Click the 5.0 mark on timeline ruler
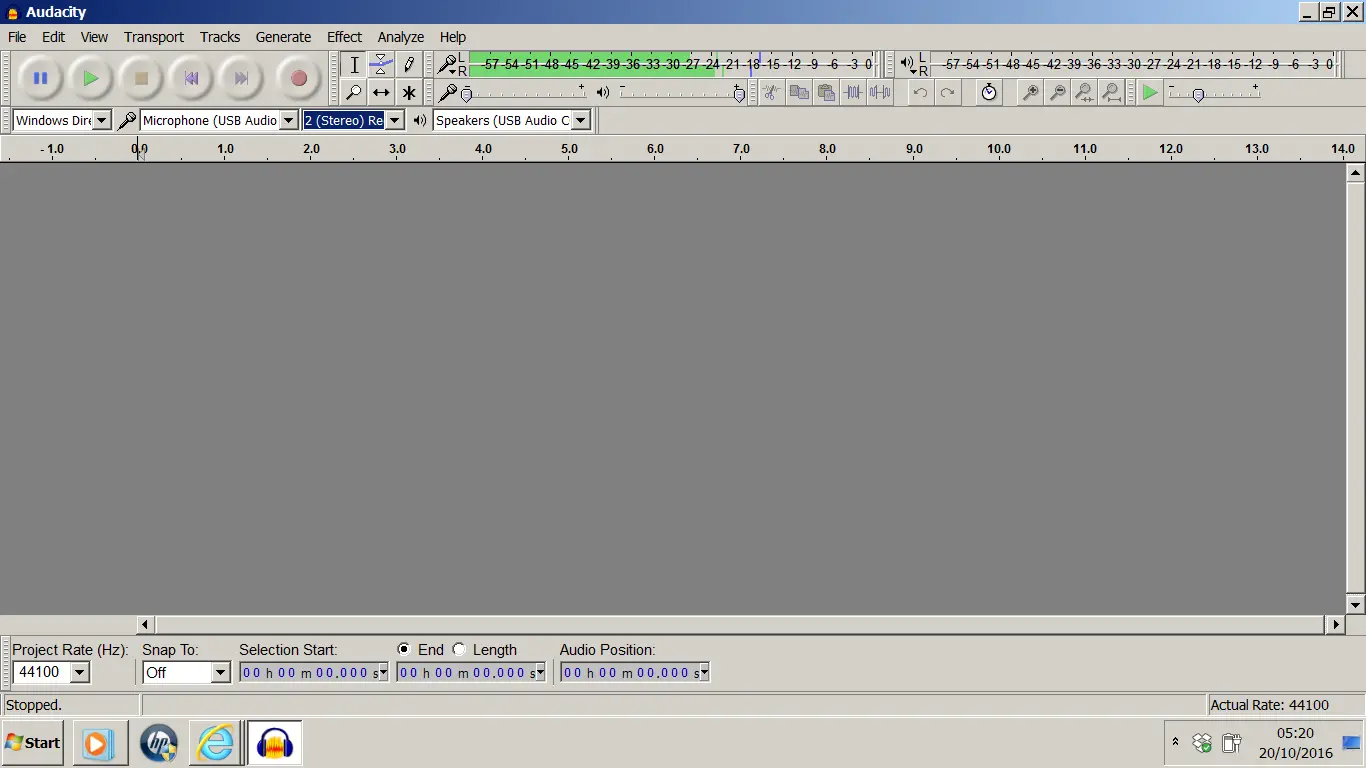The width and height of the screenshot is (1366, 768). (x=569, y=149)
